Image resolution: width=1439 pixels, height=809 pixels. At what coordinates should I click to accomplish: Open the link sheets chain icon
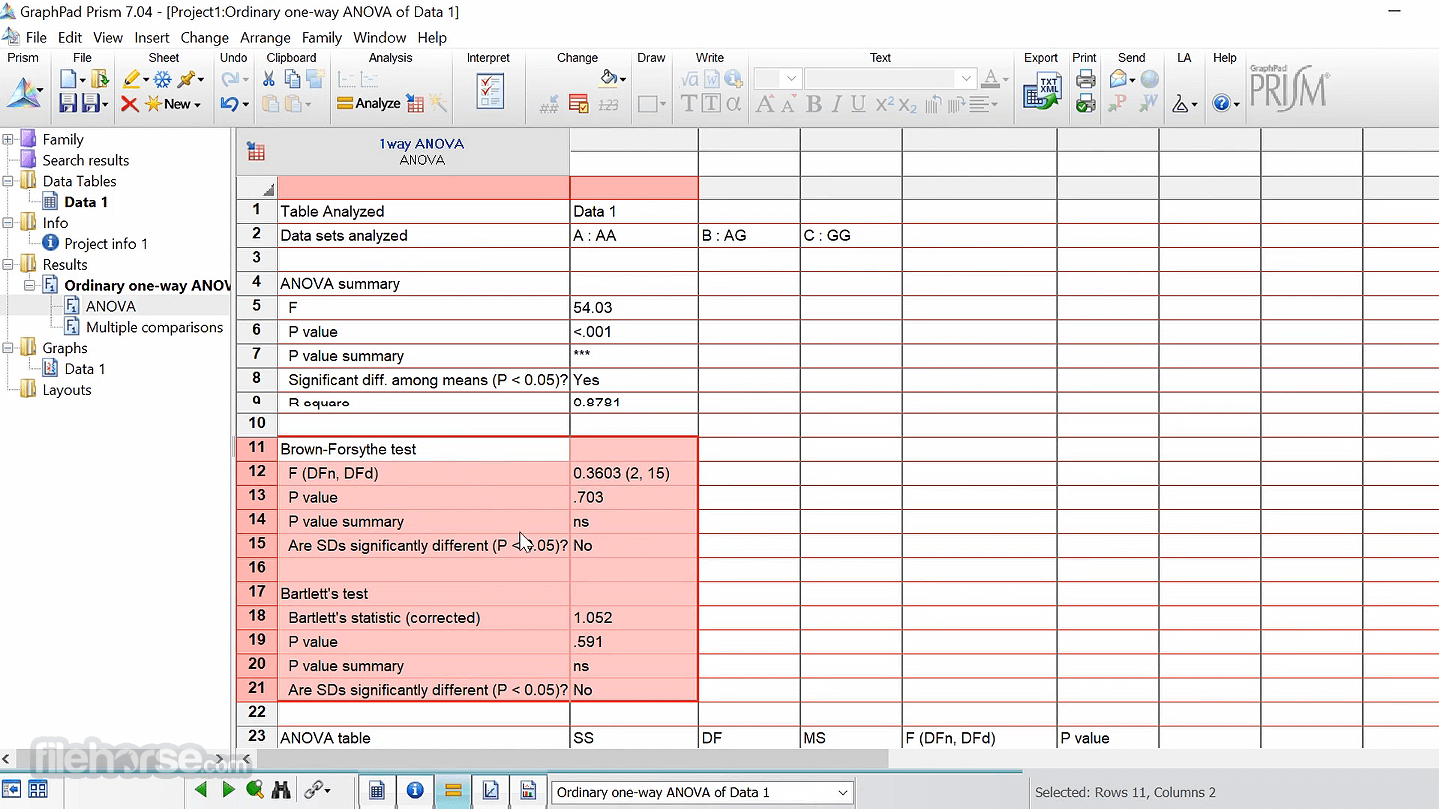[313, 790]
